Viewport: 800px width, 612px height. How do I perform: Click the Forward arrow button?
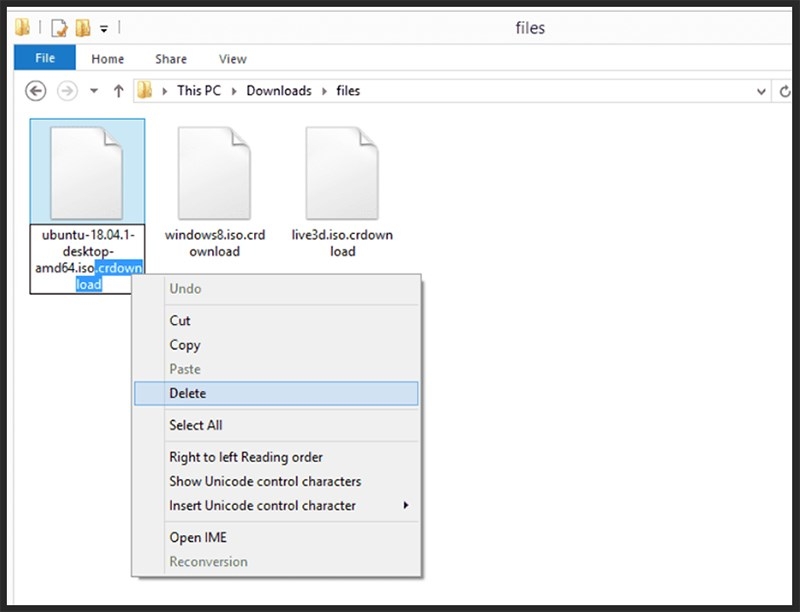(67, 91)
